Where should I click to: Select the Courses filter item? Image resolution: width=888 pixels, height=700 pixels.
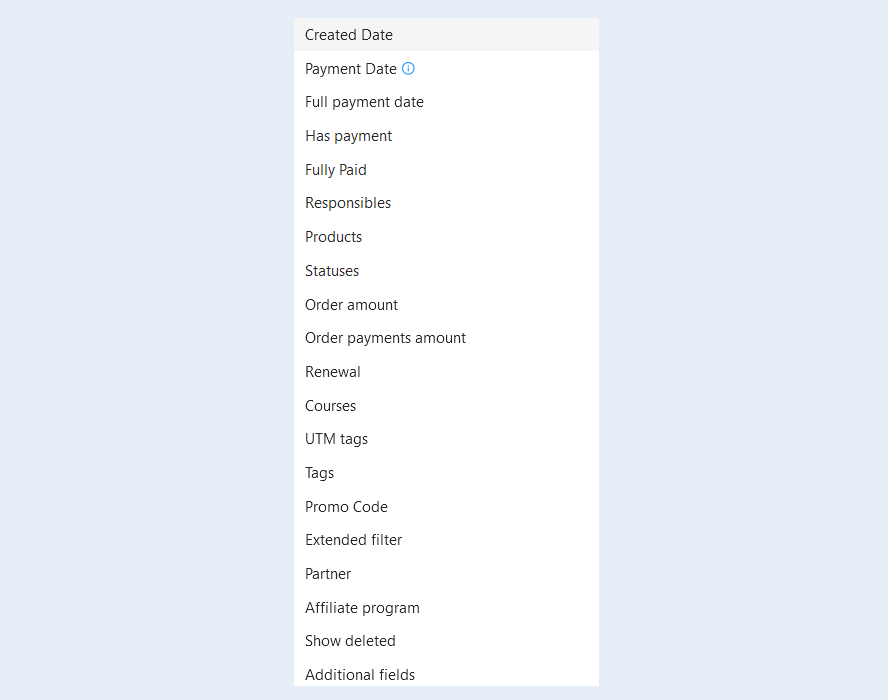[x=446, y=406]
